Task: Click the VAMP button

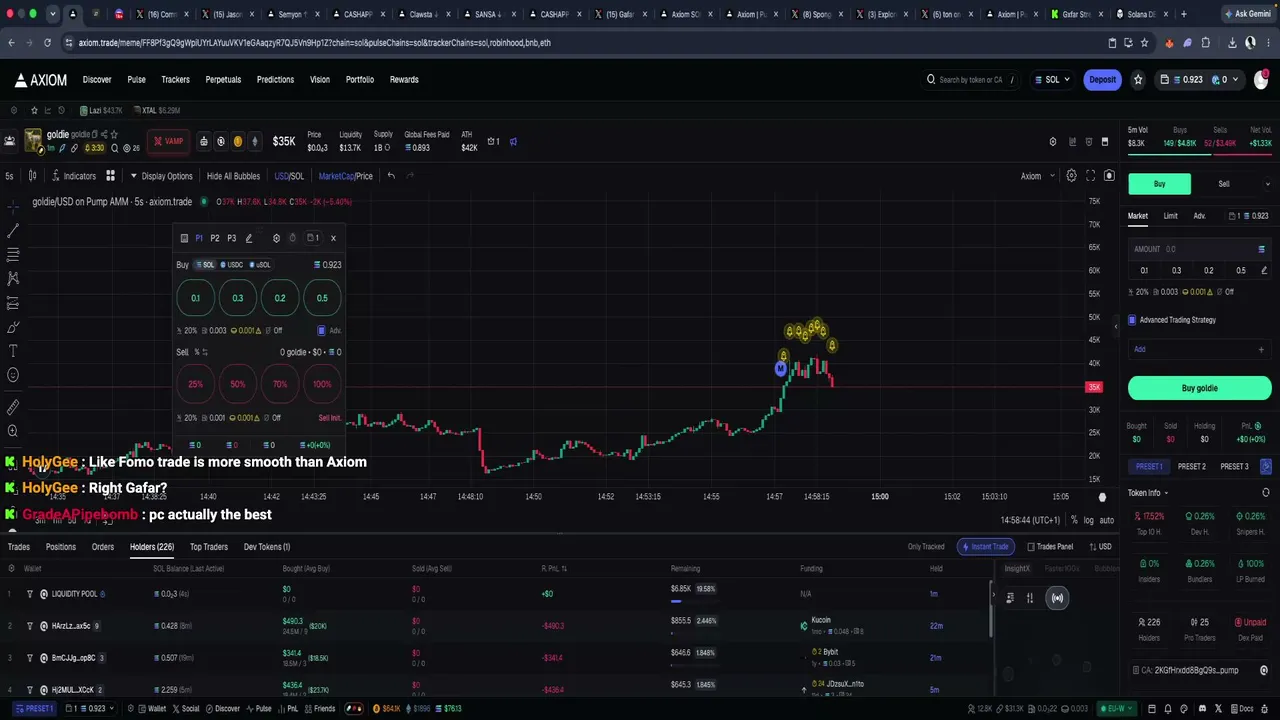Action: [168, 142]
